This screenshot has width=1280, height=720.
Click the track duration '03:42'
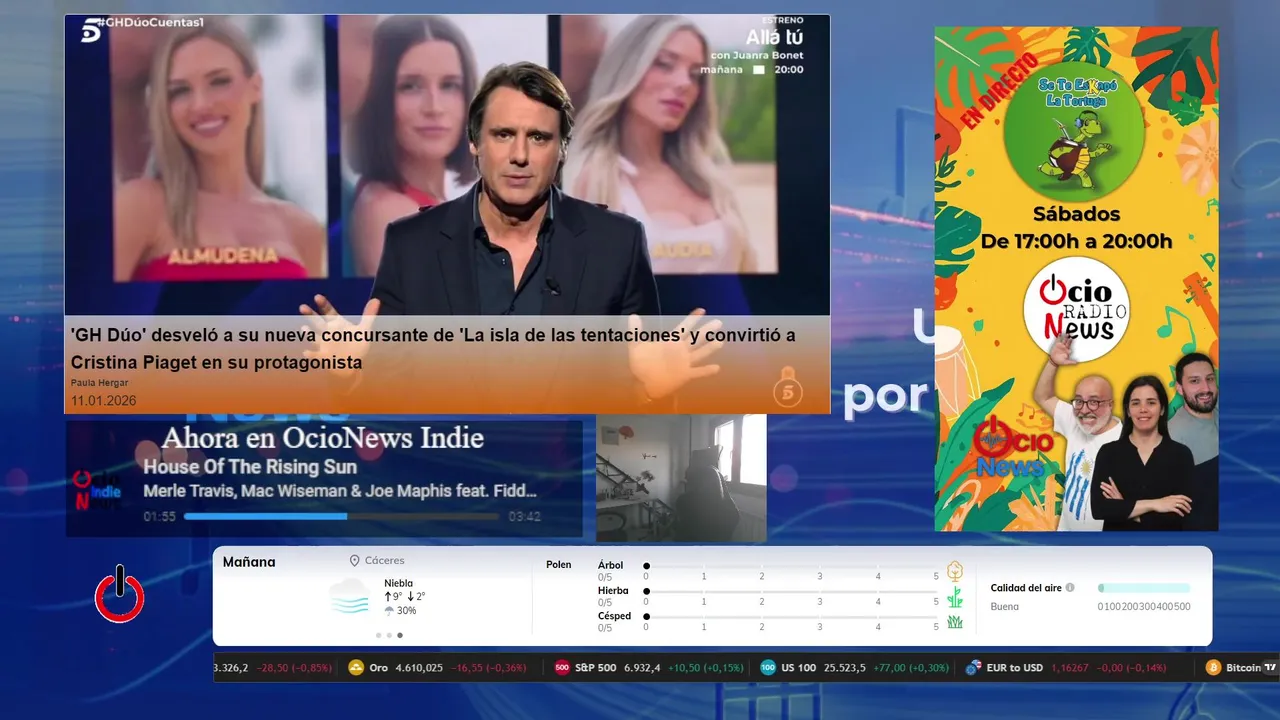[524, 517]
